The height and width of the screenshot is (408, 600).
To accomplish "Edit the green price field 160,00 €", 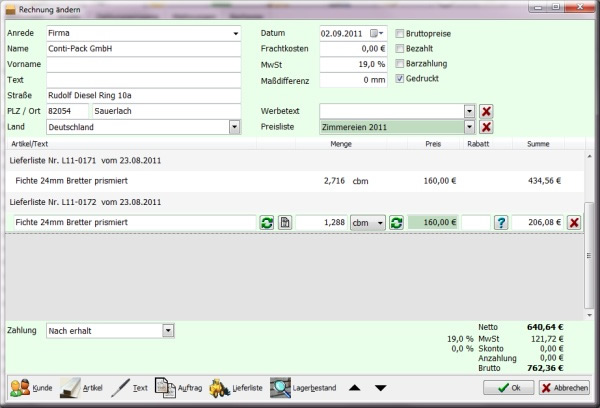I will (433, 222).
